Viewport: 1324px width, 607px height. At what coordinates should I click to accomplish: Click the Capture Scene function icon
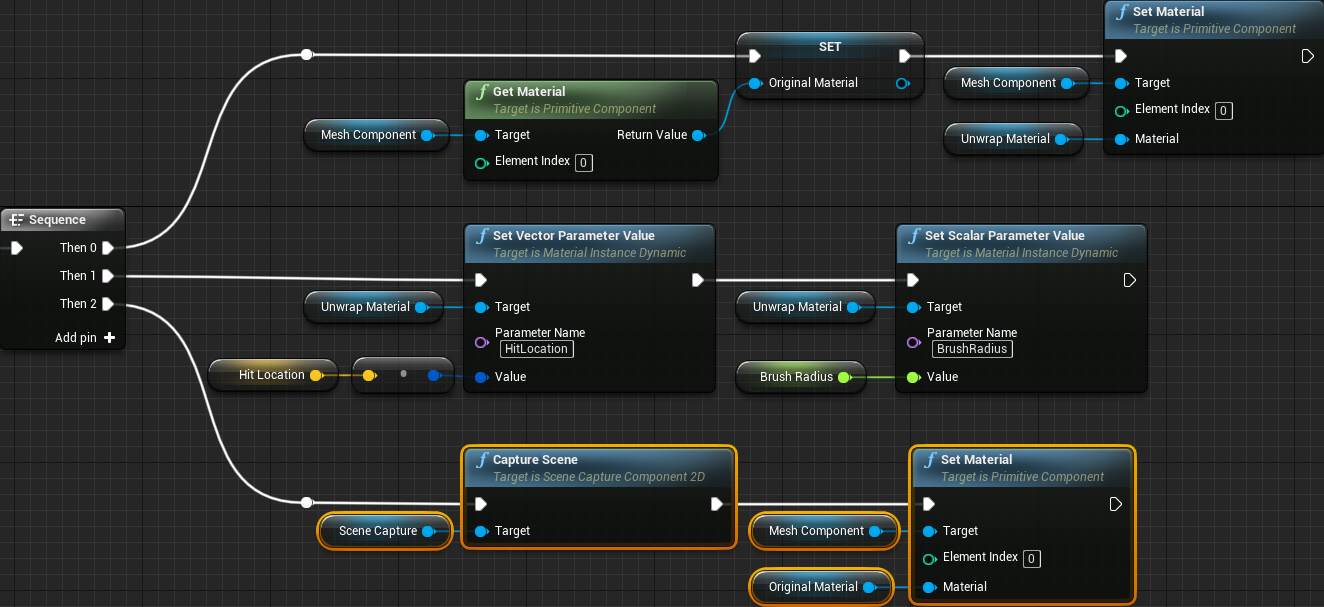(482, 460)
